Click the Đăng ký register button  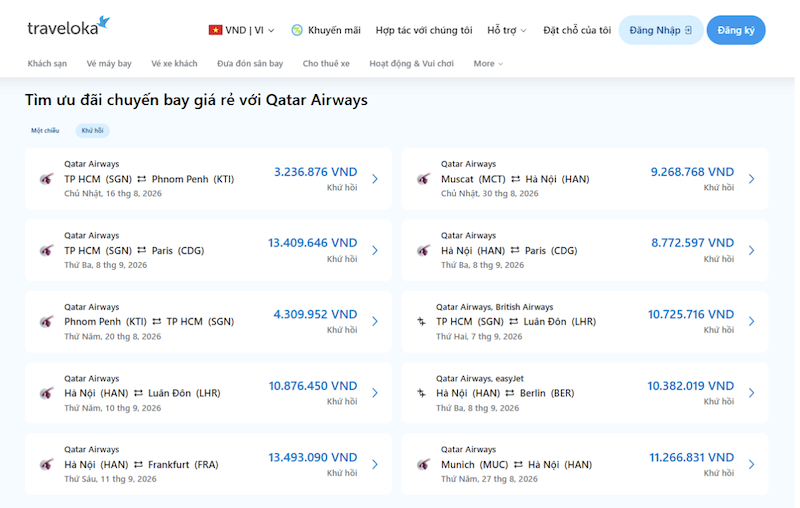pos(736,30)
